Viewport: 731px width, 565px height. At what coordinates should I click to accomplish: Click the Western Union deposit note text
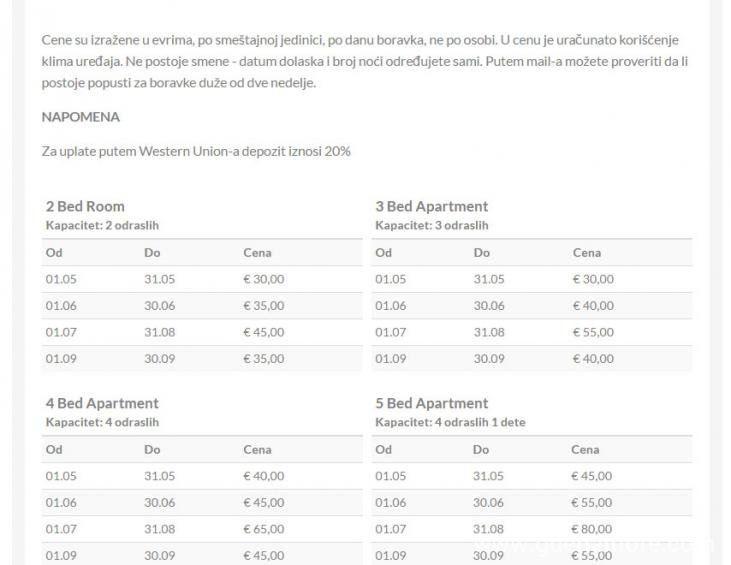click(196, 151)
